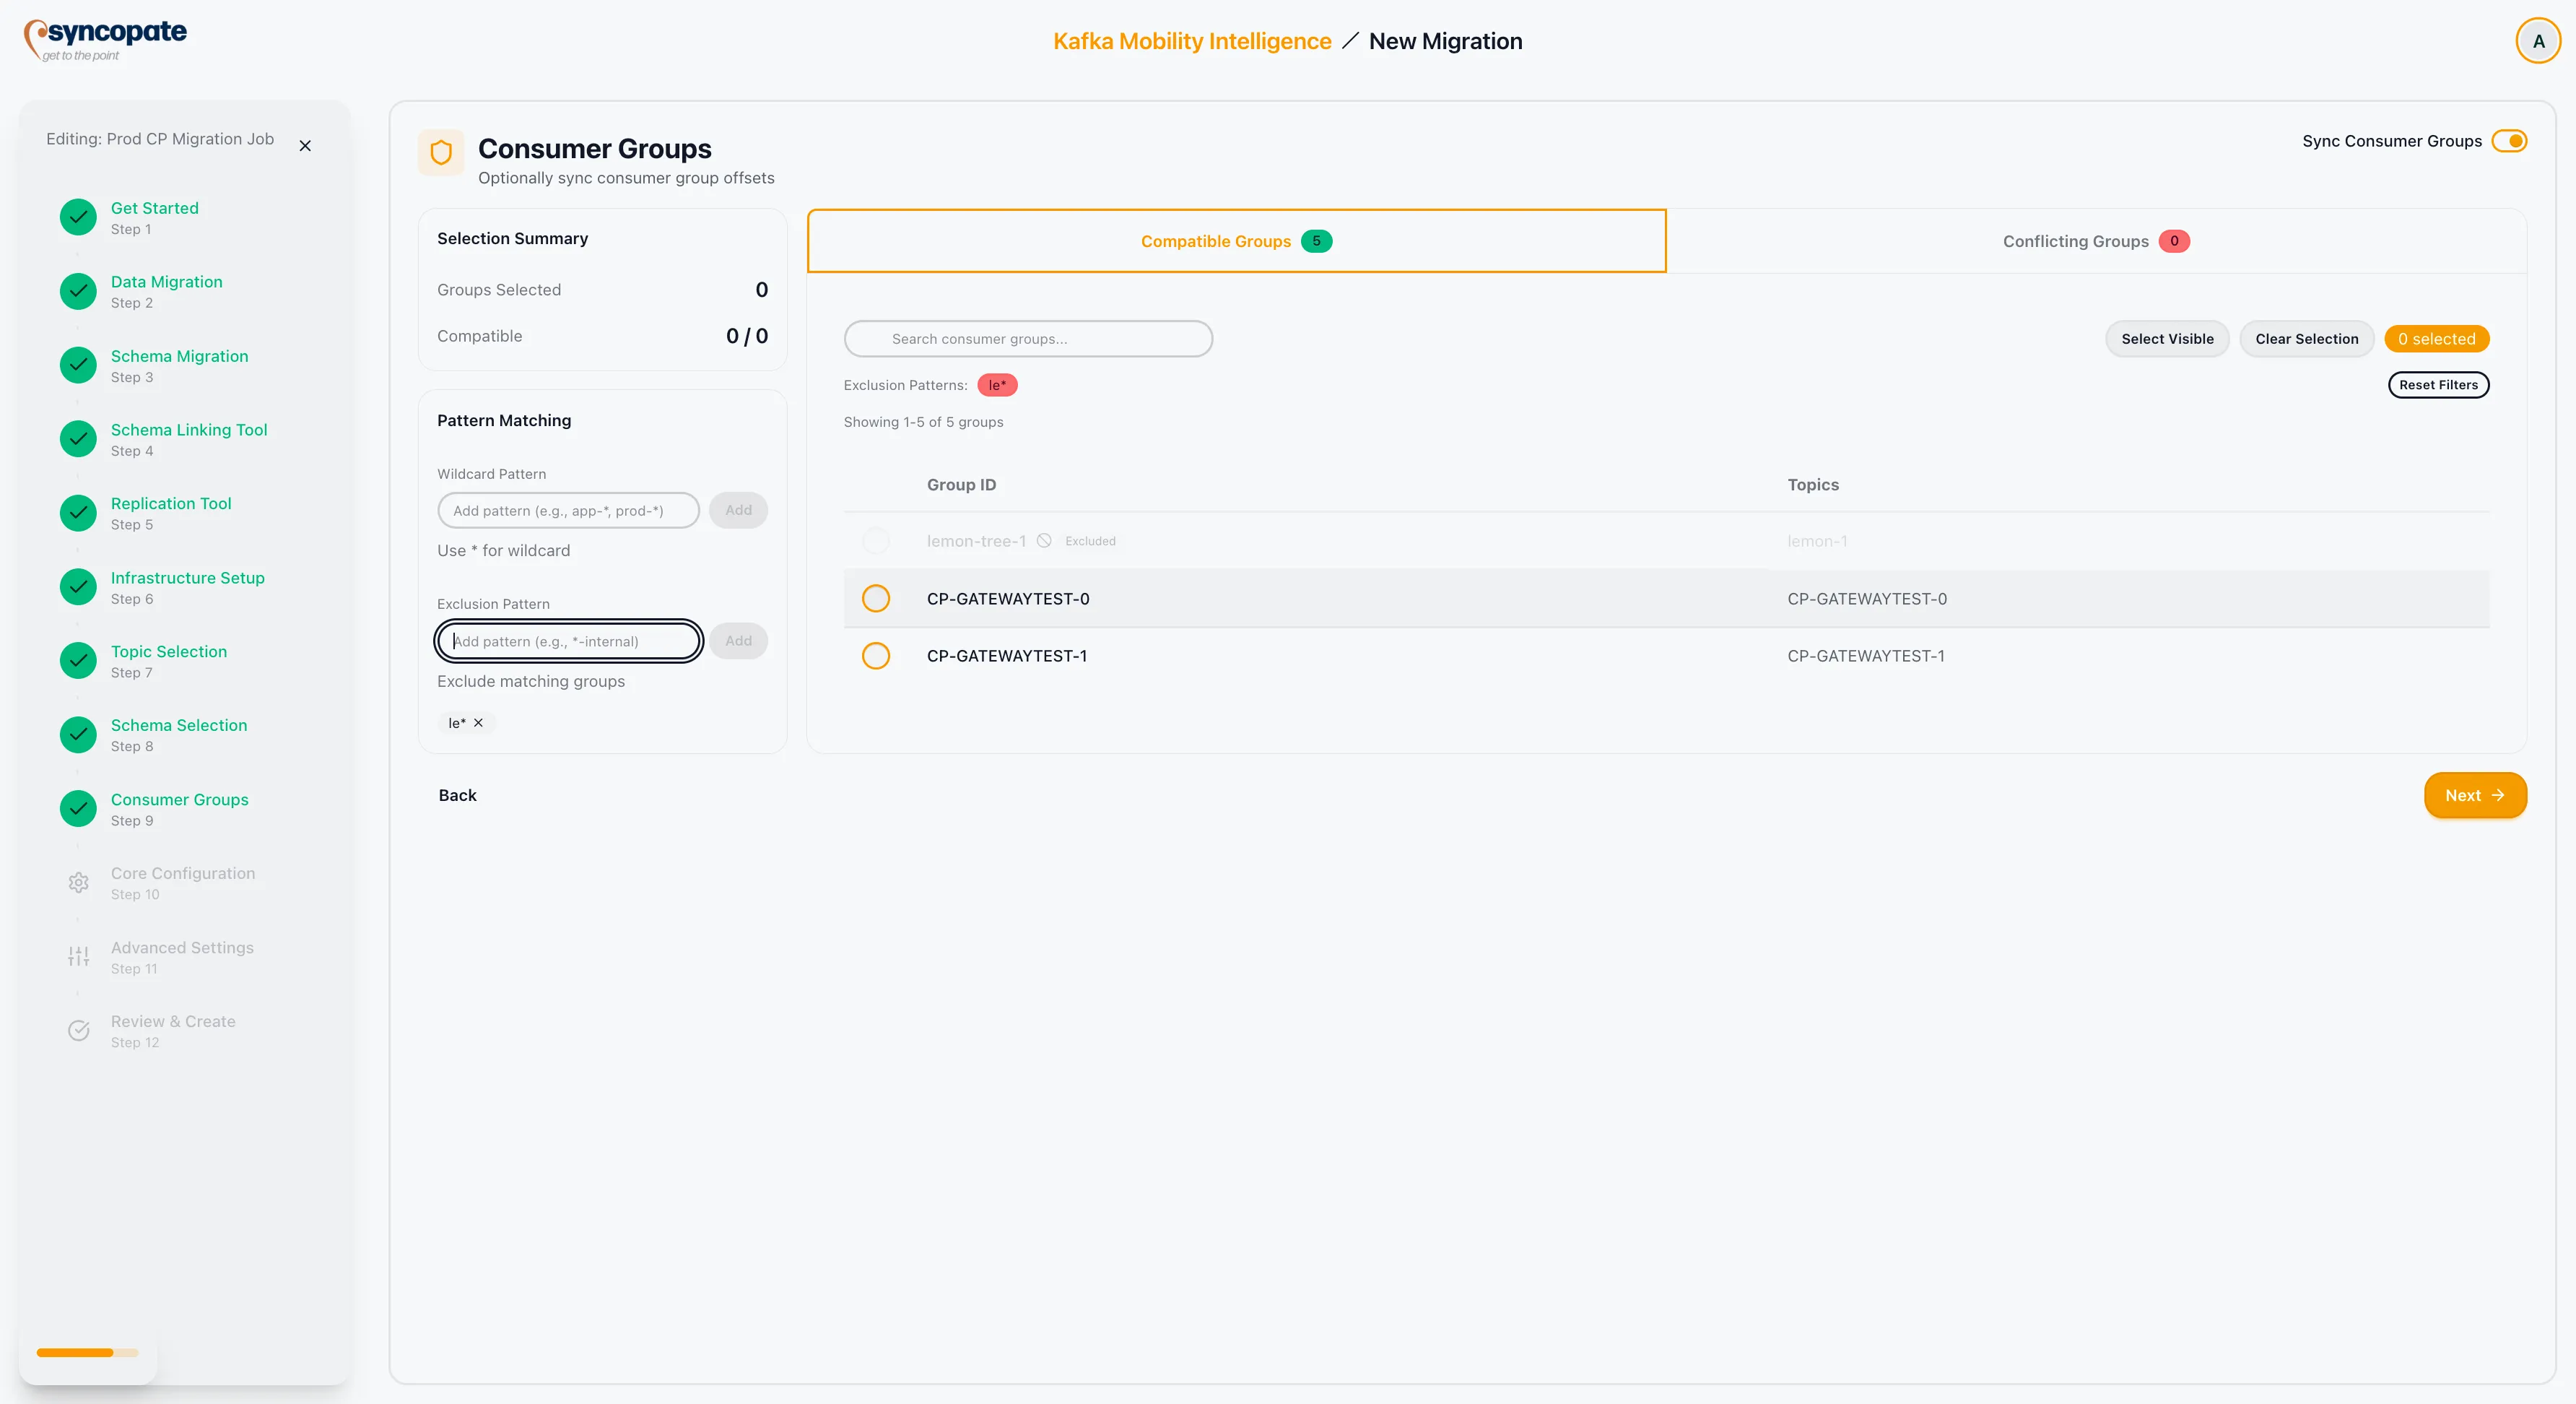
Task: Click the Review & Create checkmark icon
Action: point(78,1030)
